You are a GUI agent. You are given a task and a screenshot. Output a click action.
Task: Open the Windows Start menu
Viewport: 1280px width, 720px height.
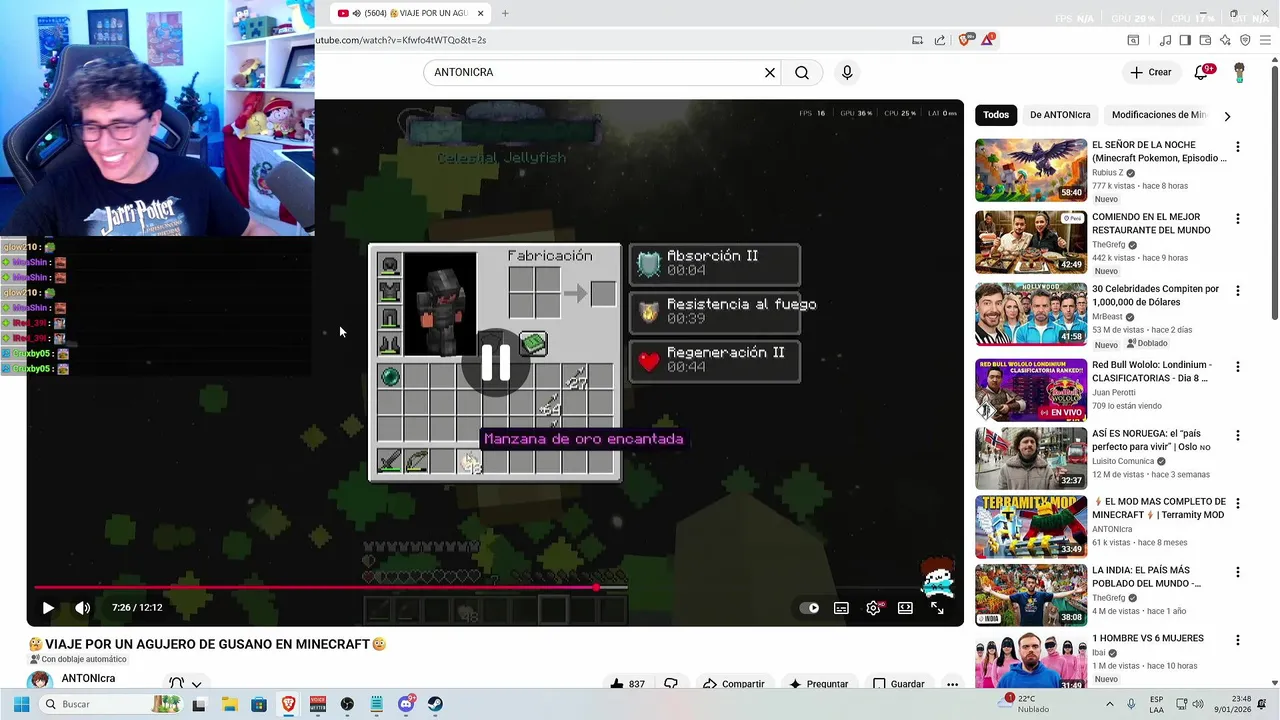(x=21, y=704)
